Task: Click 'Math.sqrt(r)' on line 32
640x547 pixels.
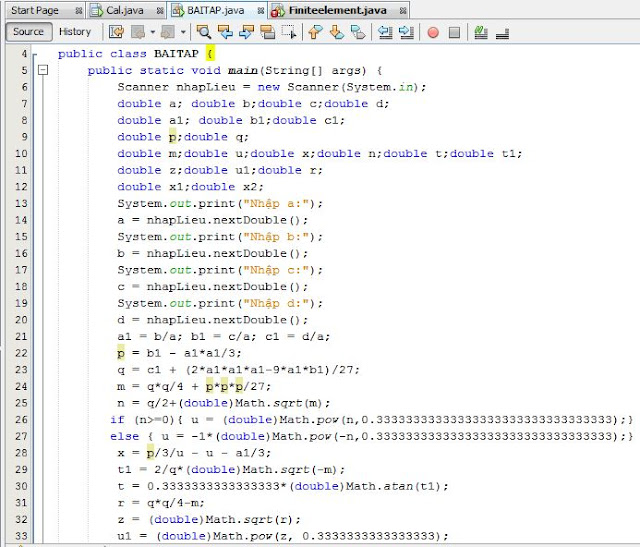Action: point(249,520)
